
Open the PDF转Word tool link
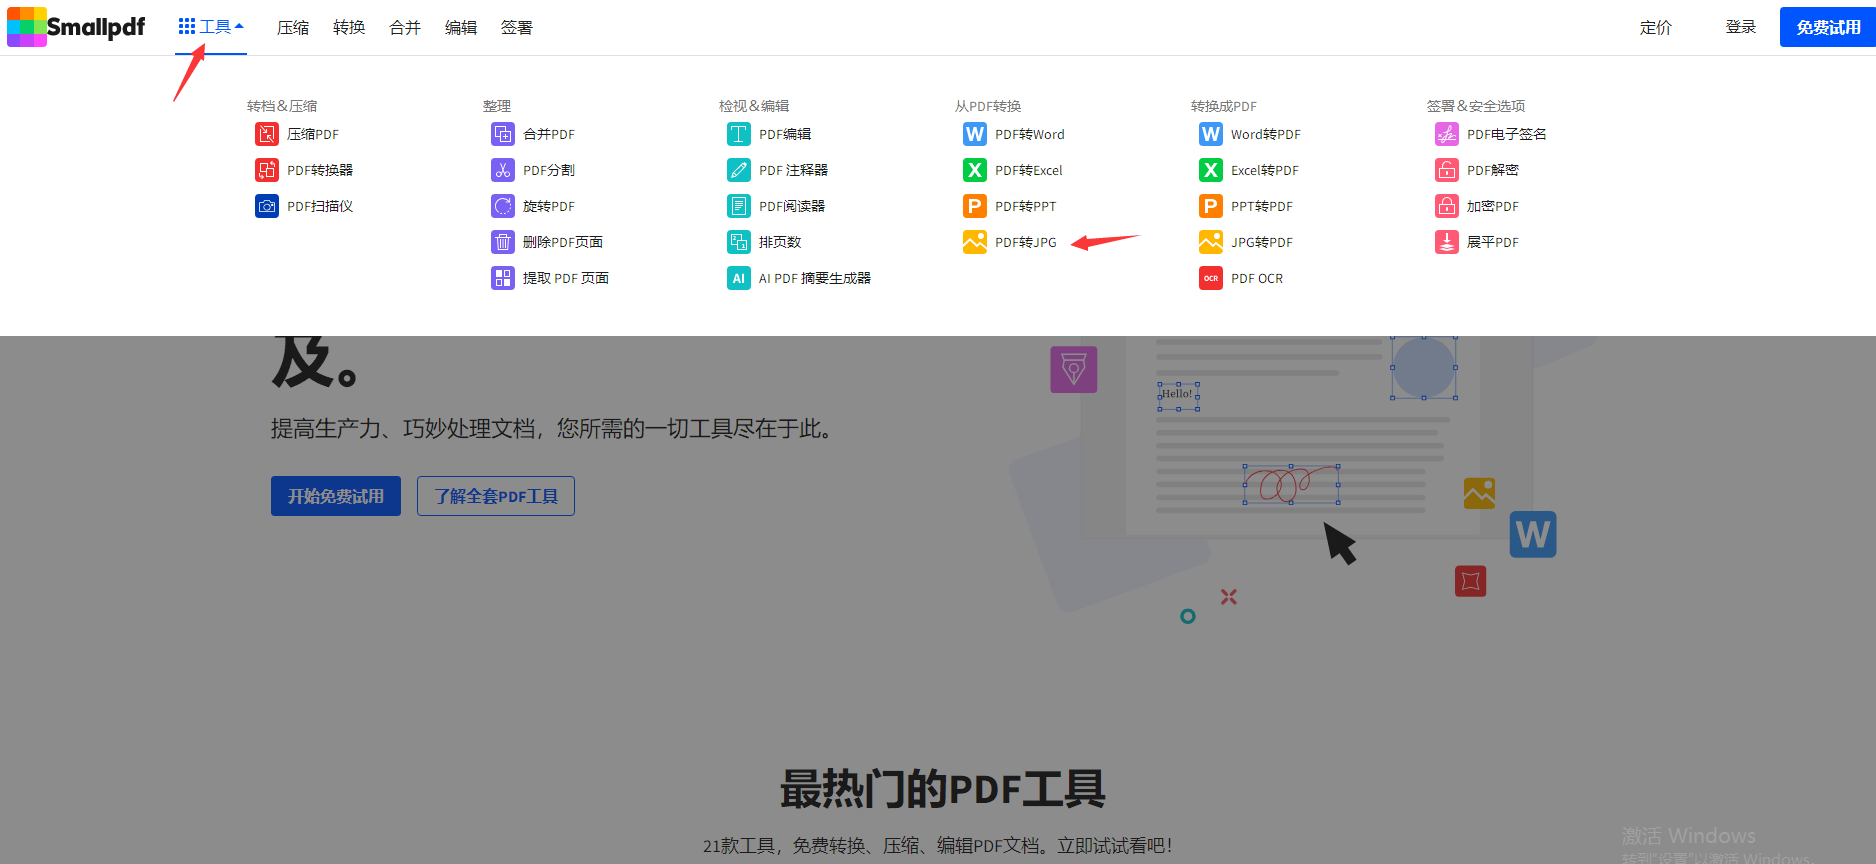1030,134
